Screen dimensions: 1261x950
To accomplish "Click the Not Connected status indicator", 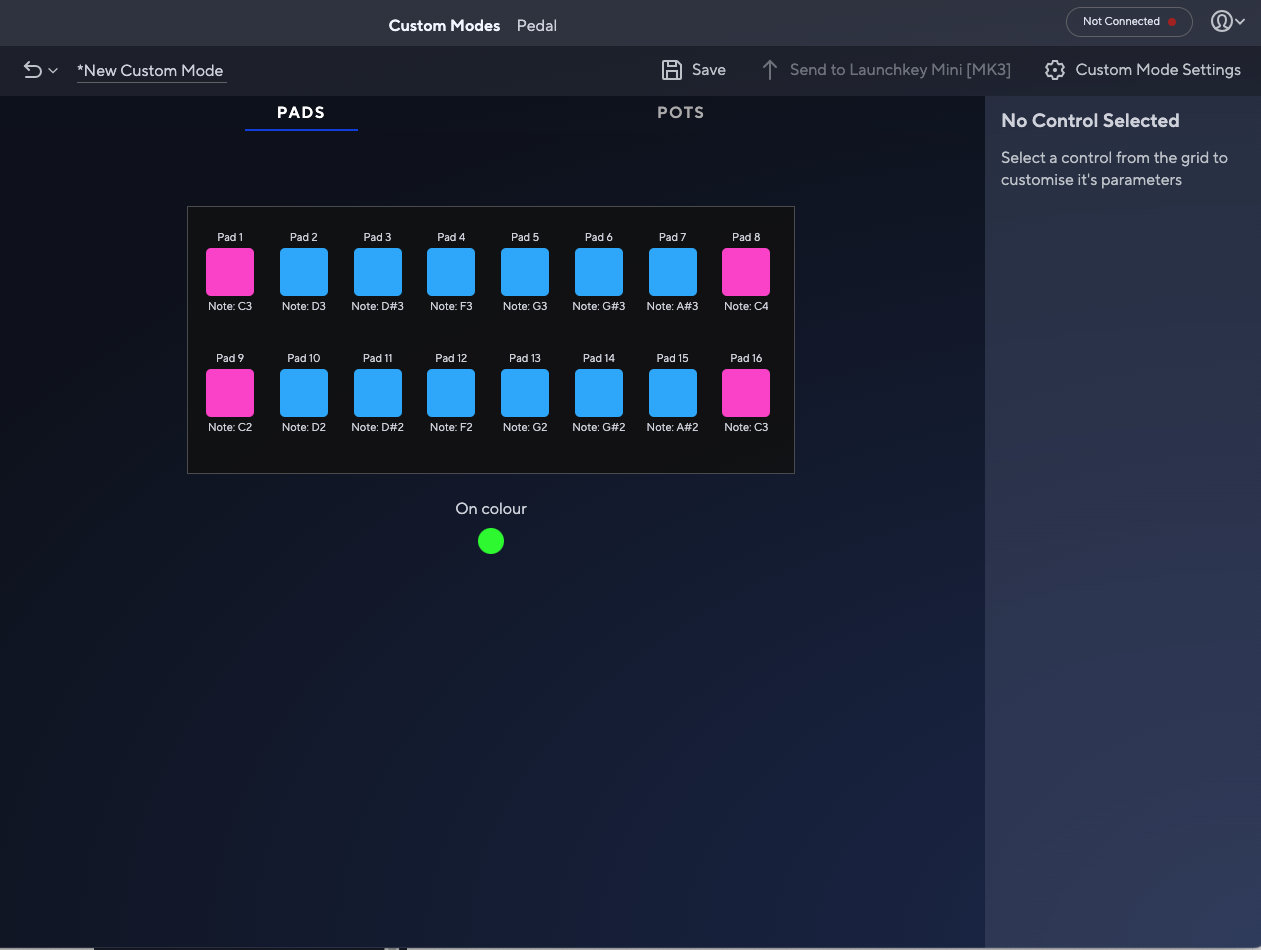I will coord(1129,22).
